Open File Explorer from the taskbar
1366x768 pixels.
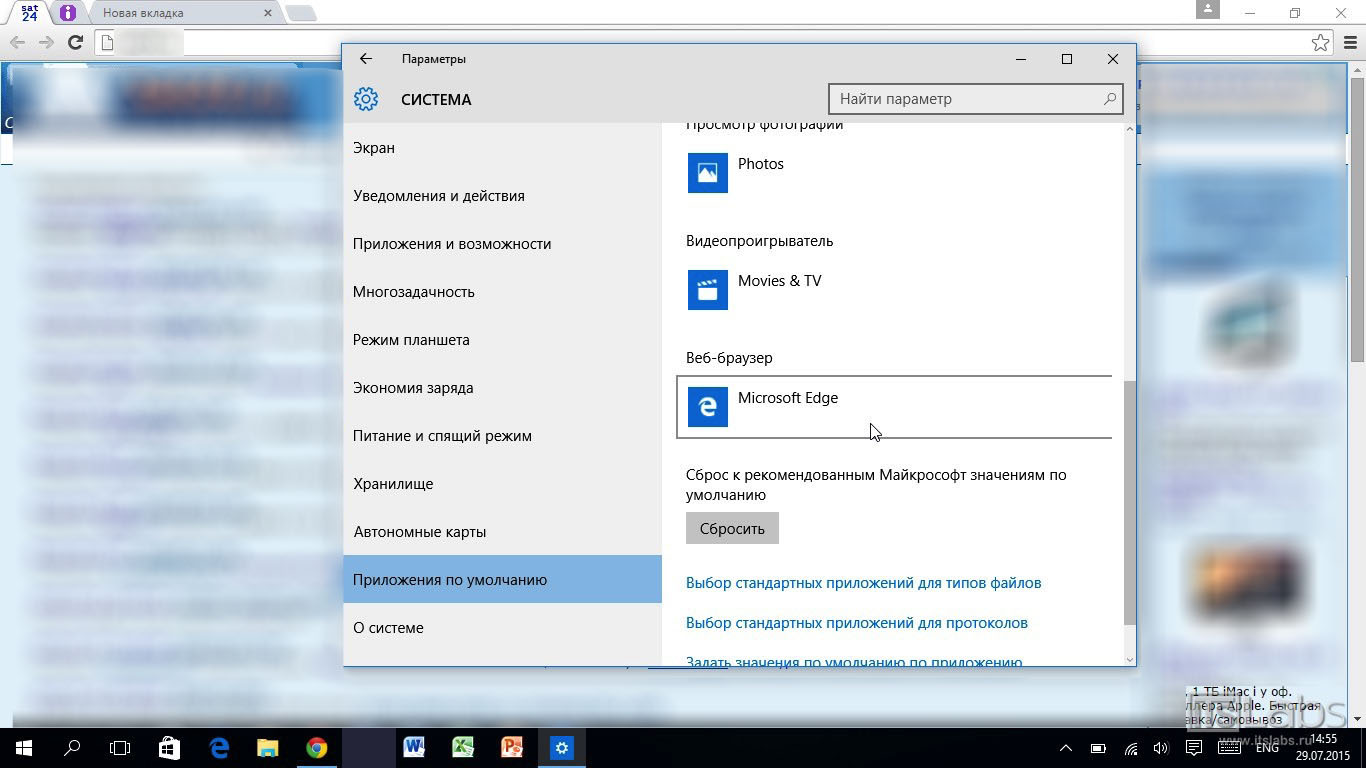click(268, 748)
